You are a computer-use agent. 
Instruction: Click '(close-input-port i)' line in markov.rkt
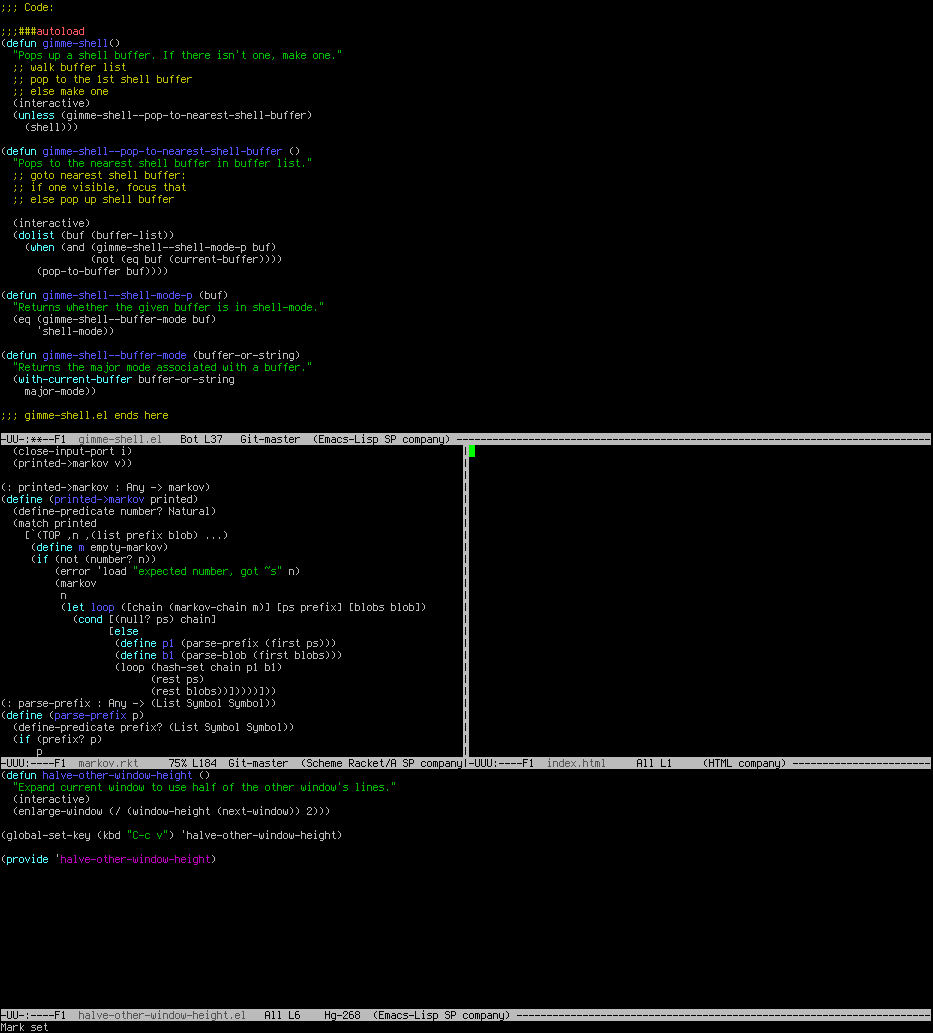pyautogui.click(x=72, y=451)
